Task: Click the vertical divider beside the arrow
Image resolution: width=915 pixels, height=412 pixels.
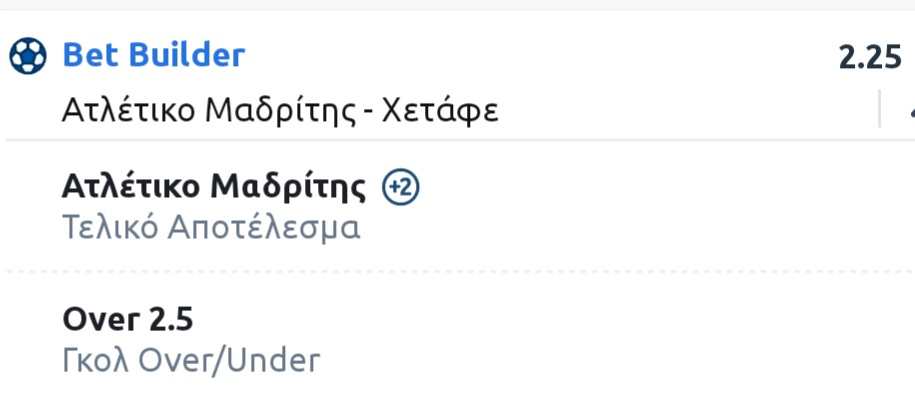Action: tap(880, 109)
